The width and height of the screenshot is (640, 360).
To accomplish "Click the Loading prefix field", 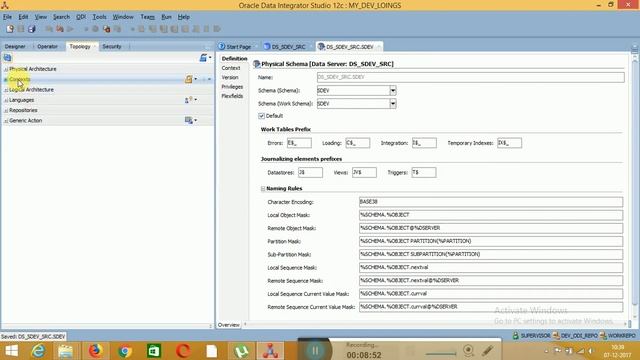I will (358, 143).
